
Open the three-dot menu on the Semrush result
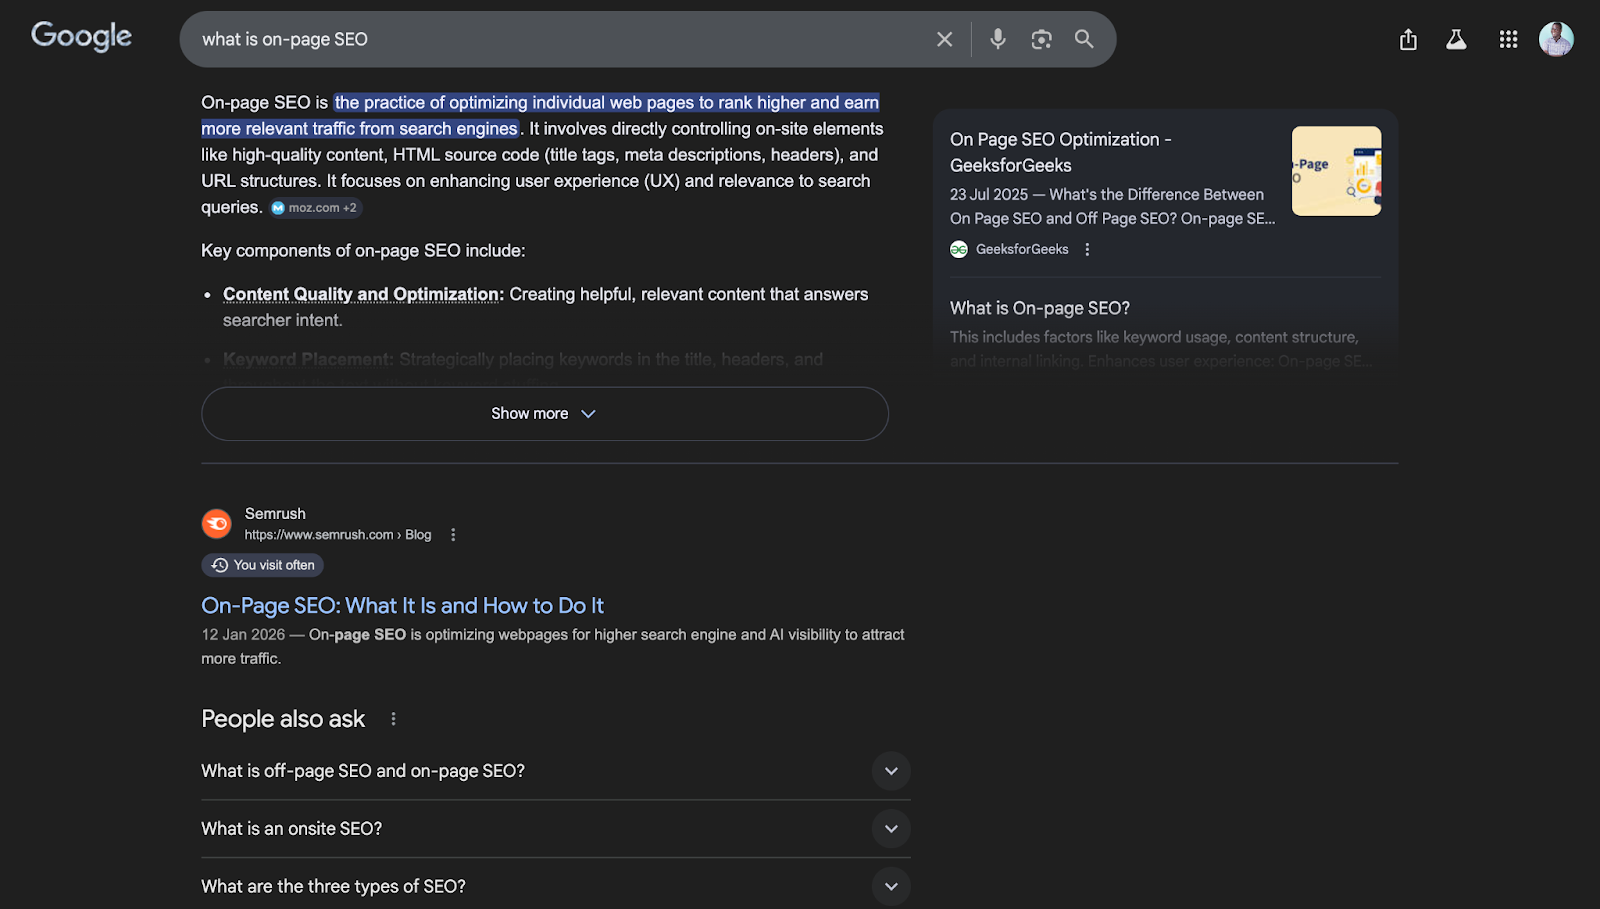(x=453, y=534)
